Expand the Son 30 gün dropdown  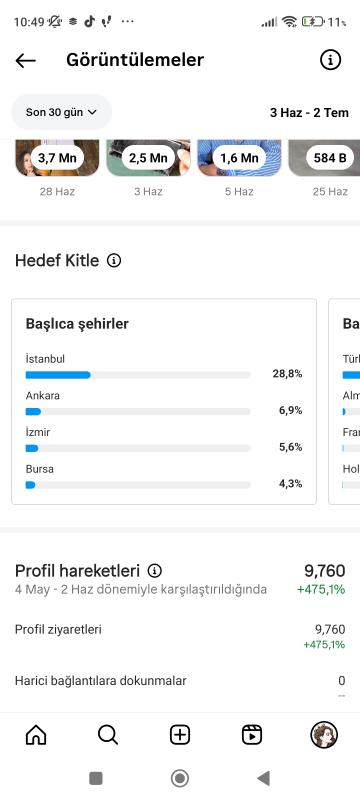click(61, 112)
